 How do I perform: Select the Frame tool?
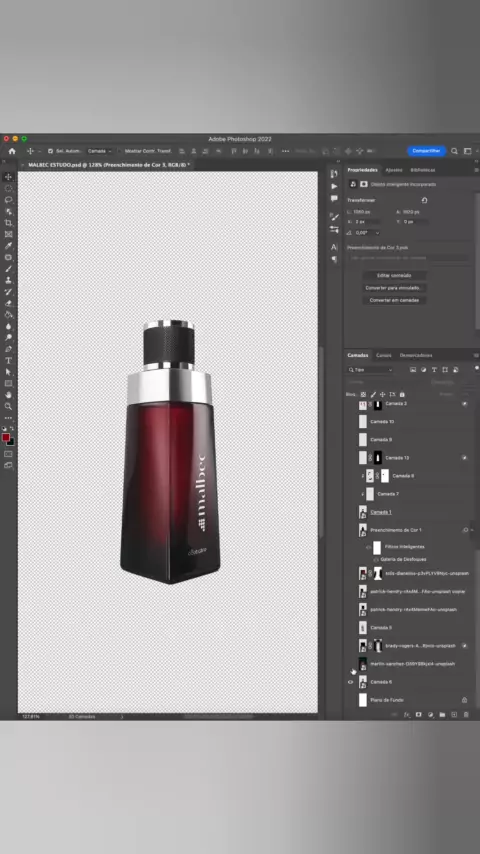coord(8,234)
